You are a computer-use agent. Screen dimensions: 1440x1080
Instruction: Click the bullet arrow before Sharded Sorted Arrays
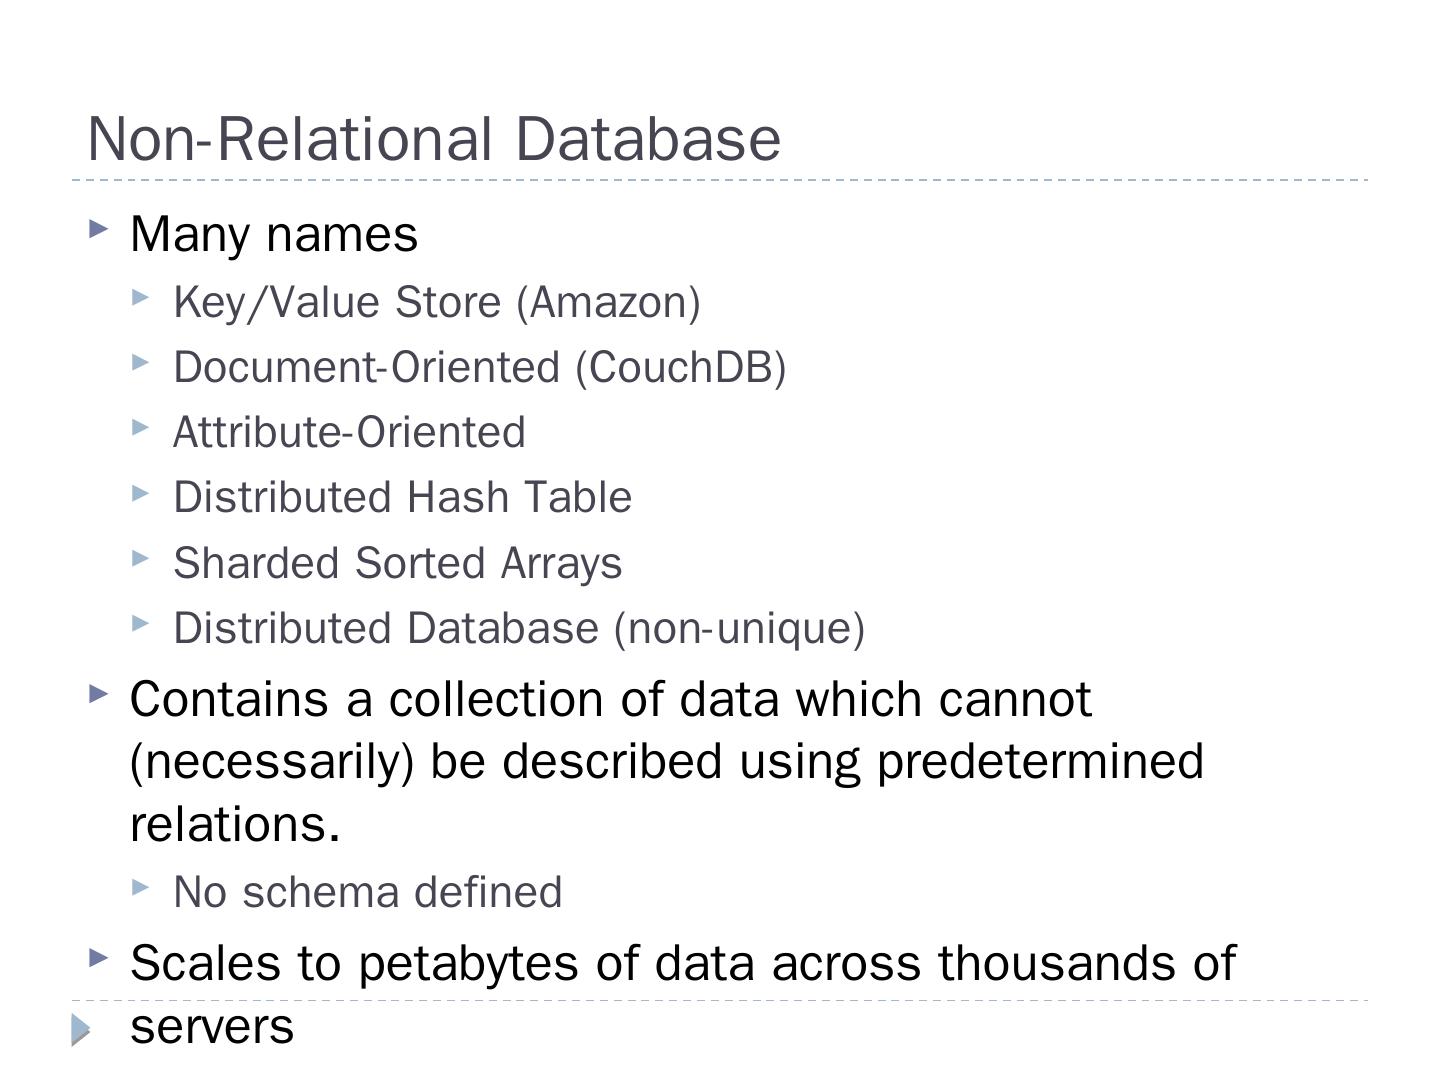point(140,558)
